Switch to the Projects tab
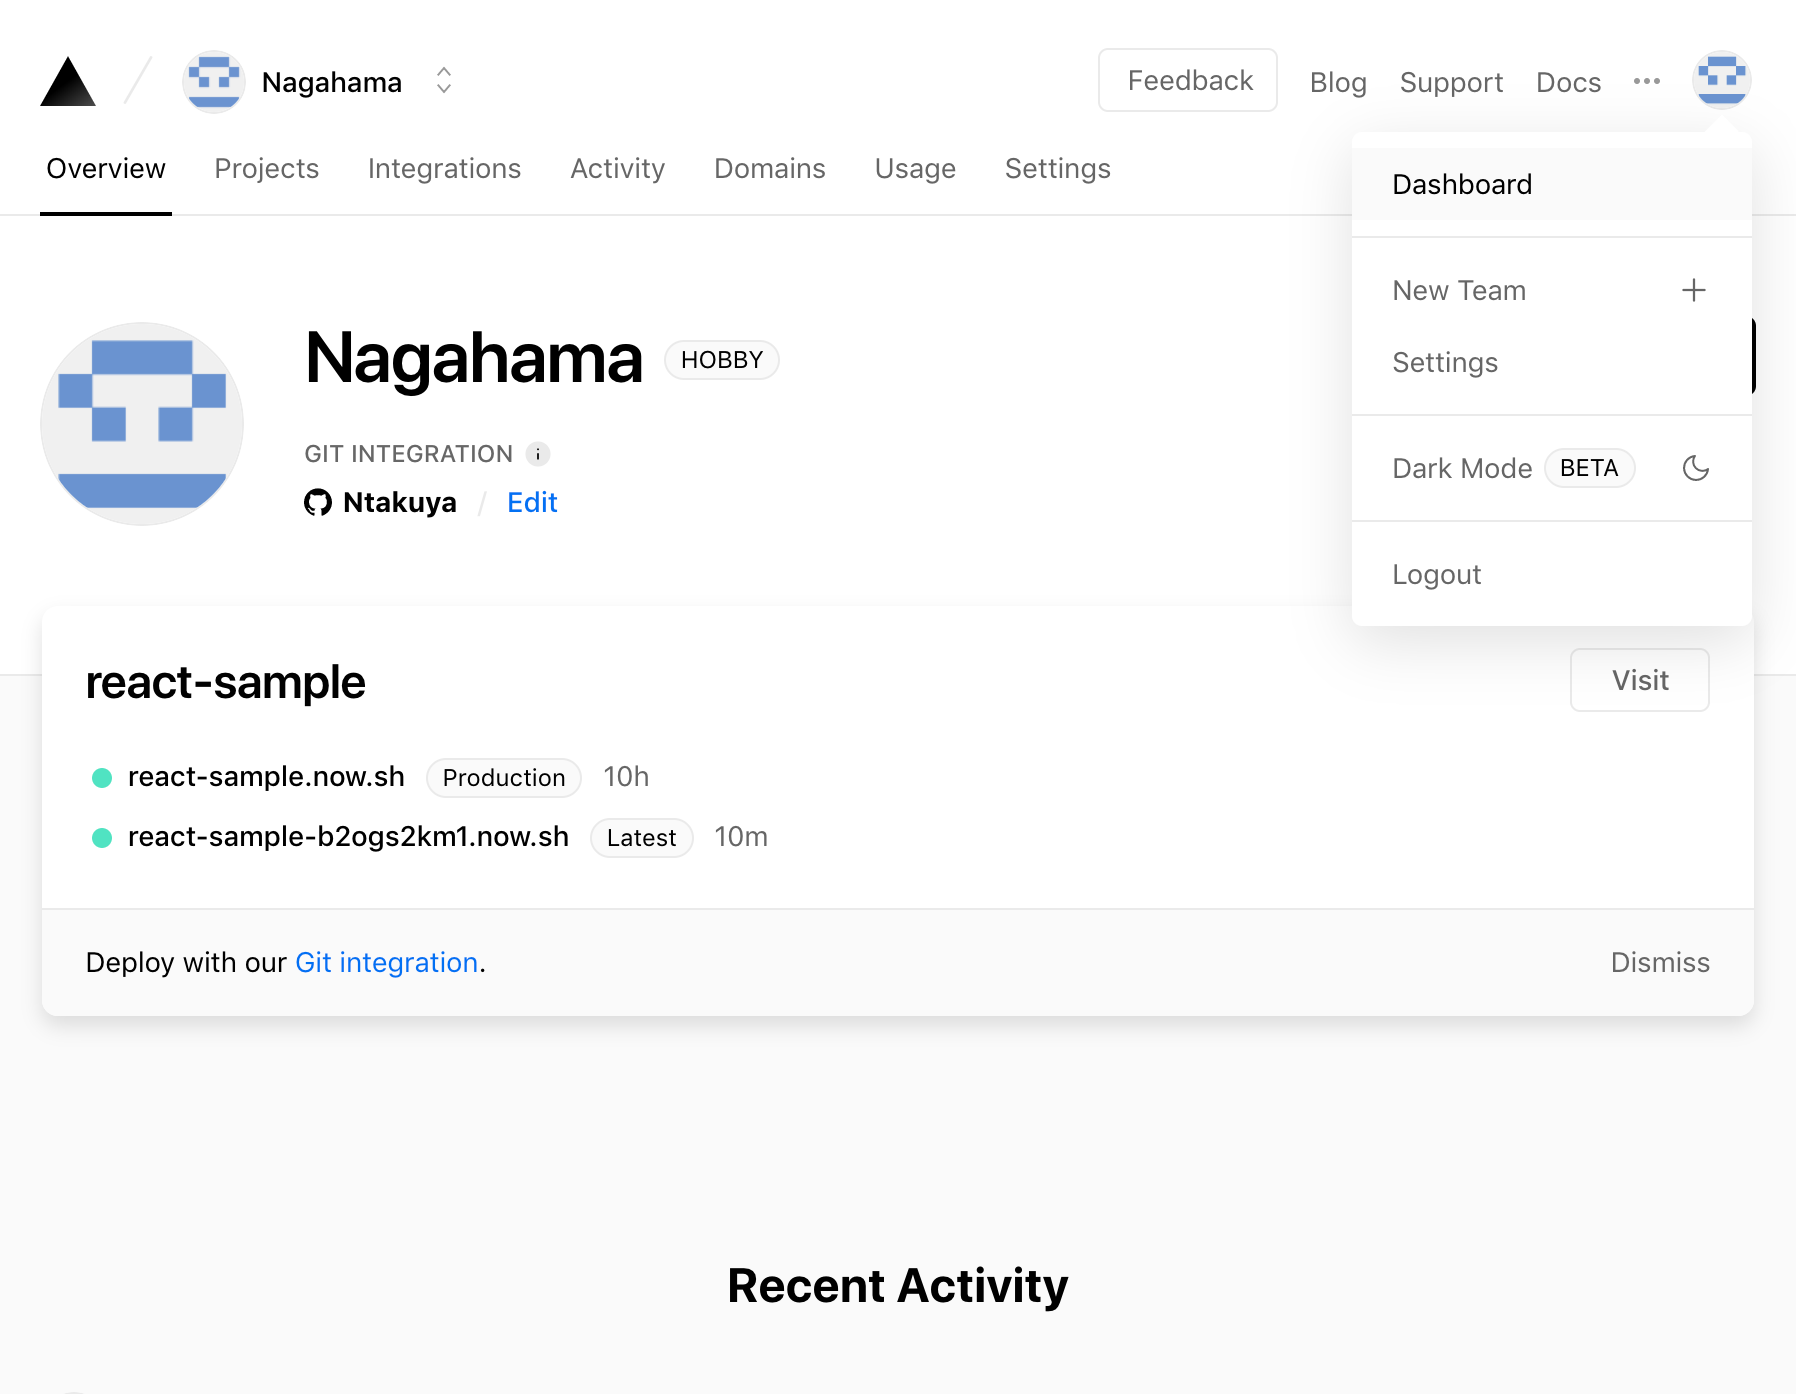 tap(266, 169)
